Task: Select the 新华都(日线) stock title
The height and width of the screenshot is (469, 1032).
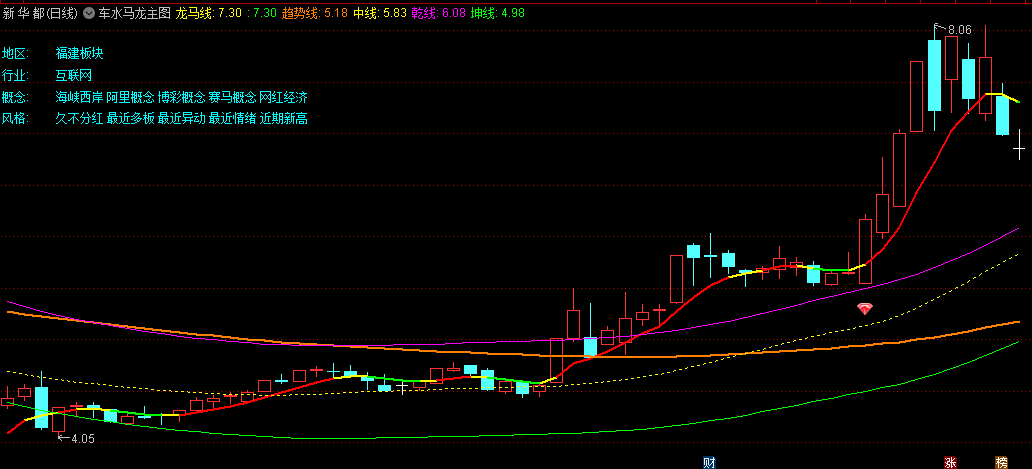Action: [x=40, y=13]
